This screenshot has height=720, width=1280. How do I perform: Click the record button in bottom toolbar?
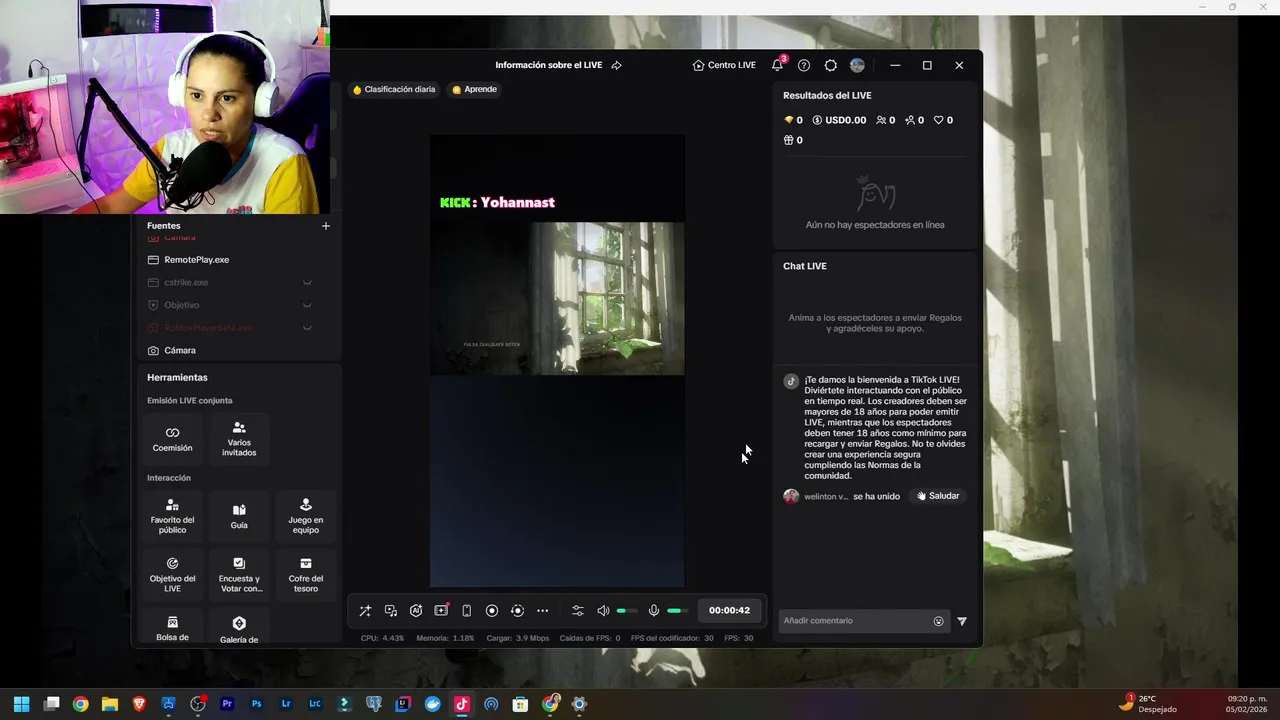[492, 611]
